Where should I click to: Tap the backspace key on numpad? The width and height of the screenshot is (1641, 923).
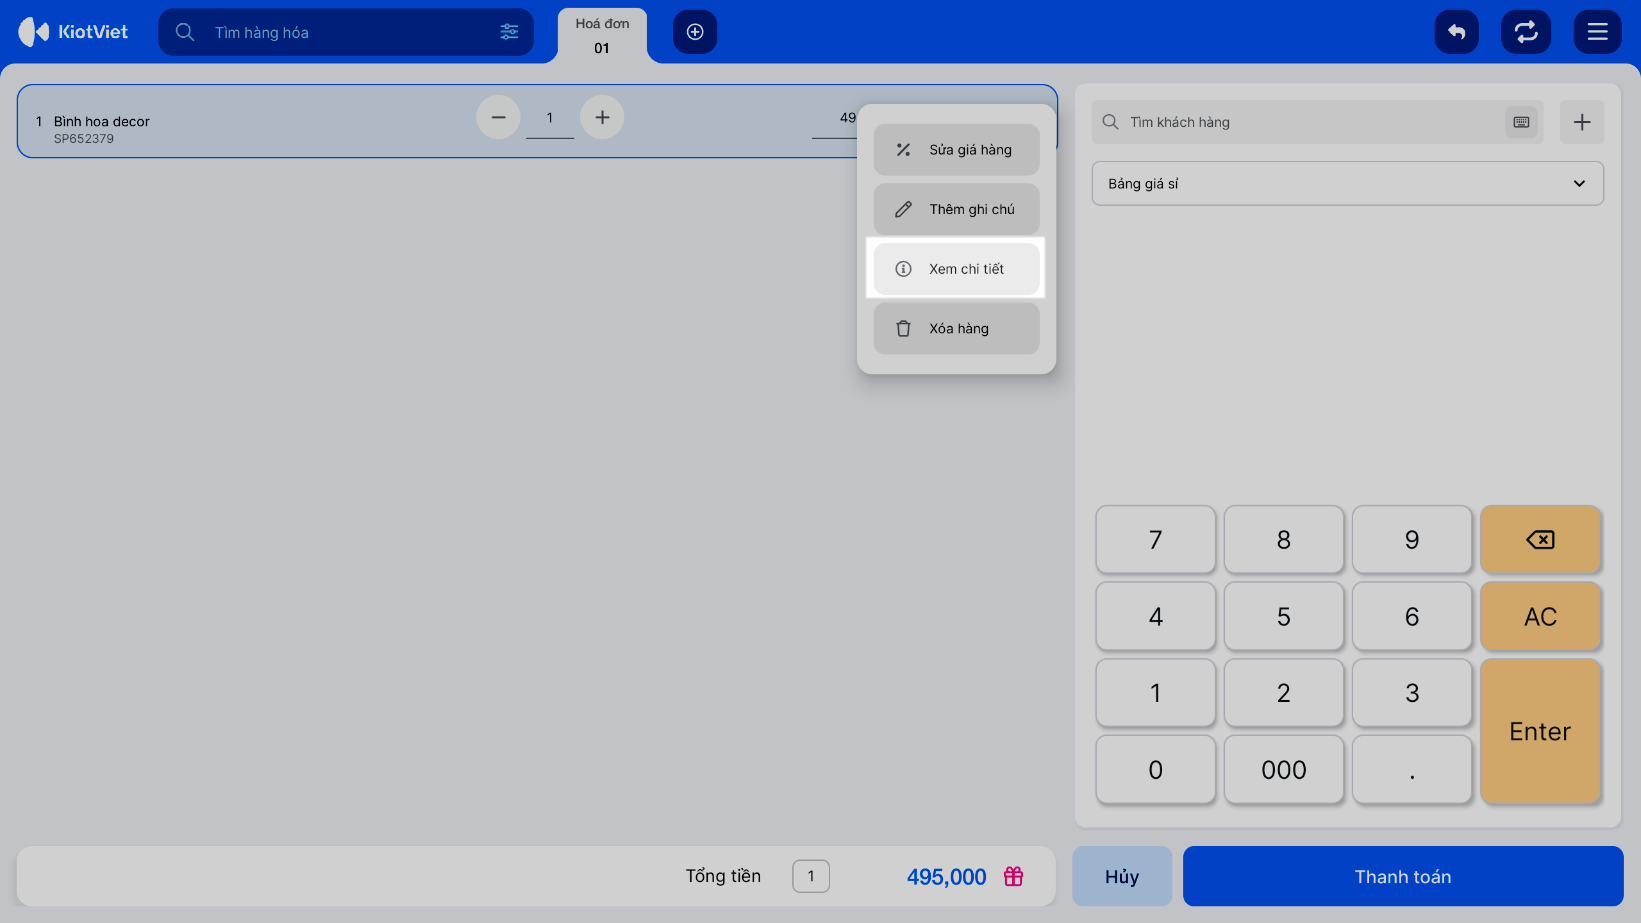click(x=1540, y=540)
